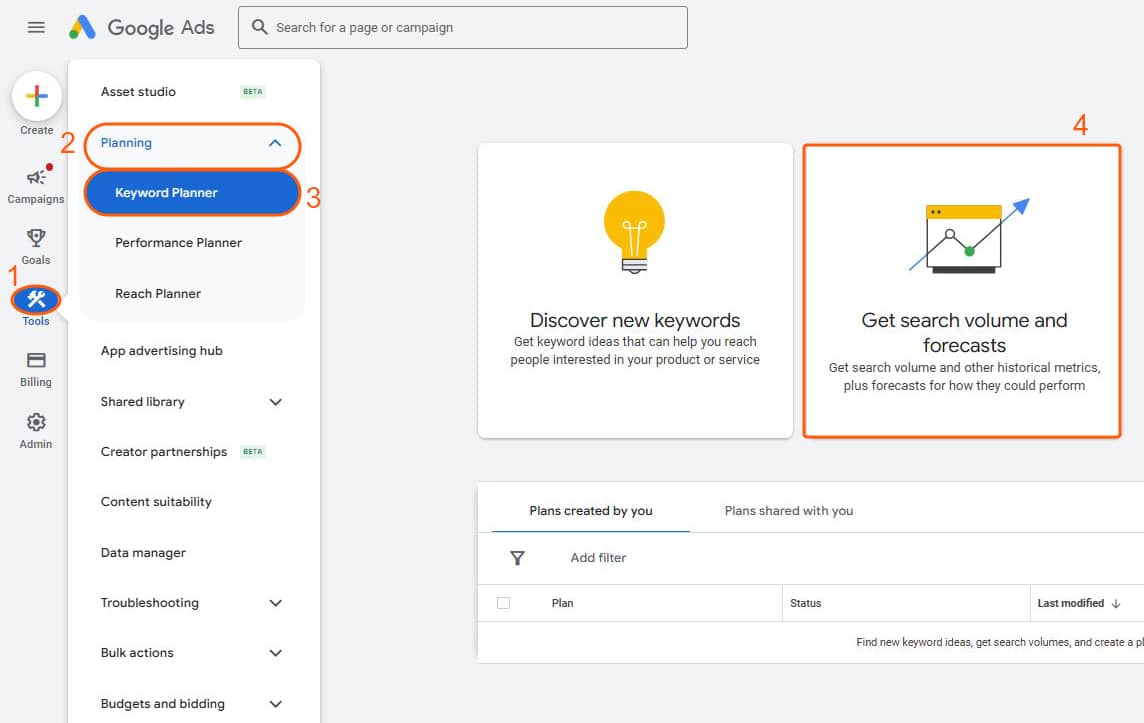
Task: Expand the Troubleshooting section
Action: click(276, 603)
